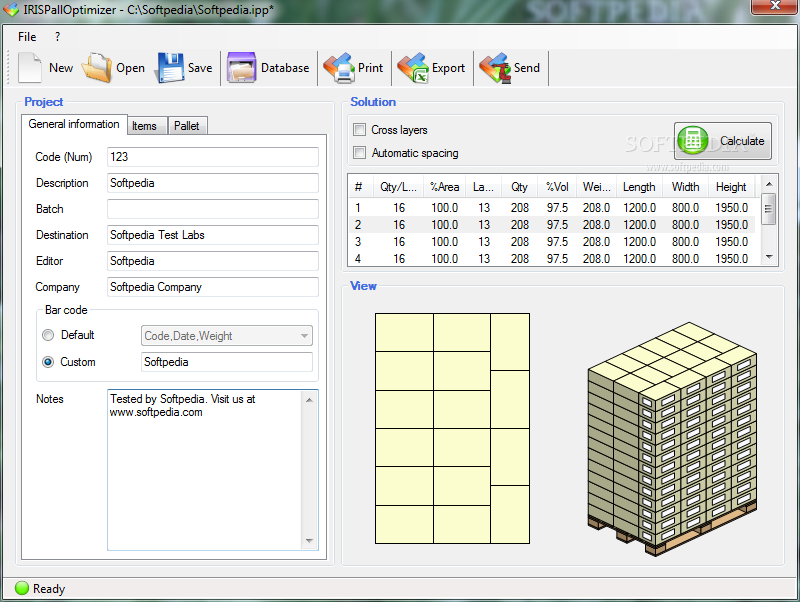Sort by the La... column header

pyautogui.click(x=483, y=187)
